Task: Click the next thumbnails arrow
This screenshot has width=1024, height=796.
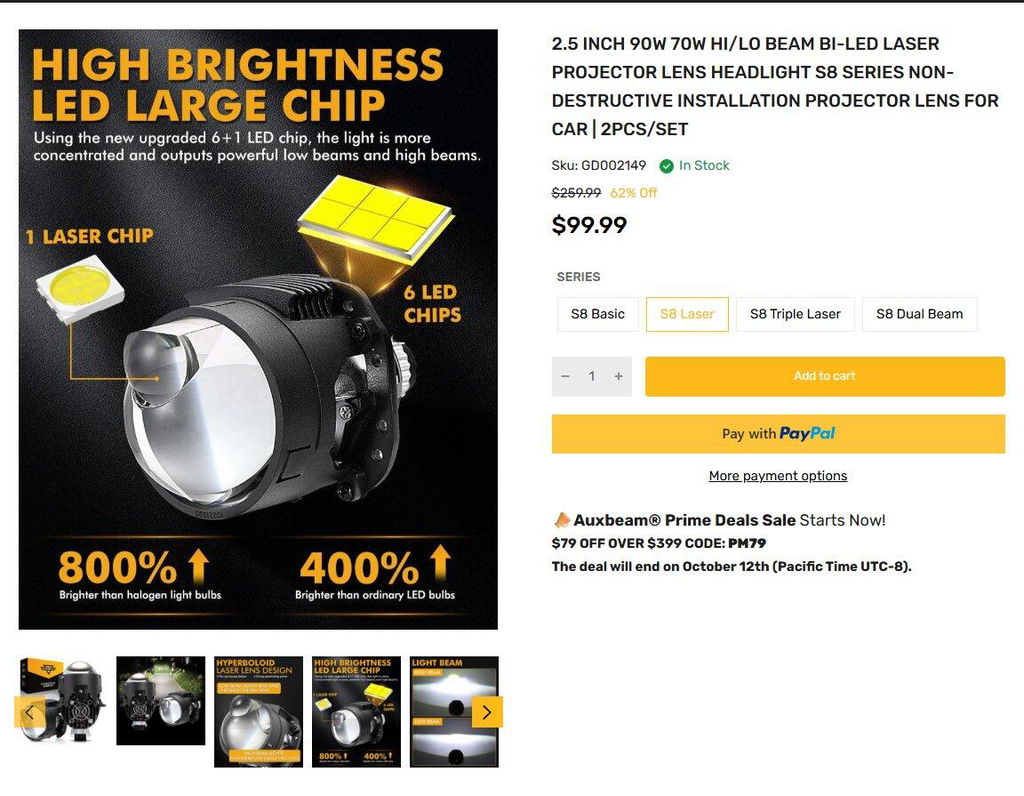Action: click(487, 712)
